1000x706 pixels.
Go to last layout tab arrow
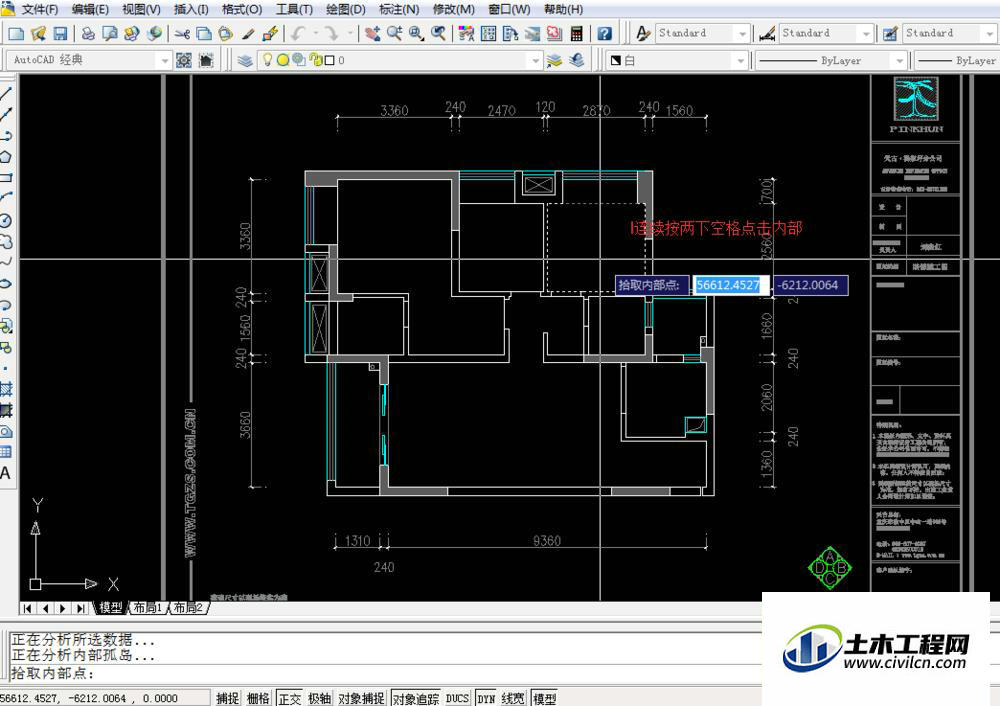click(x=80, y=608)
